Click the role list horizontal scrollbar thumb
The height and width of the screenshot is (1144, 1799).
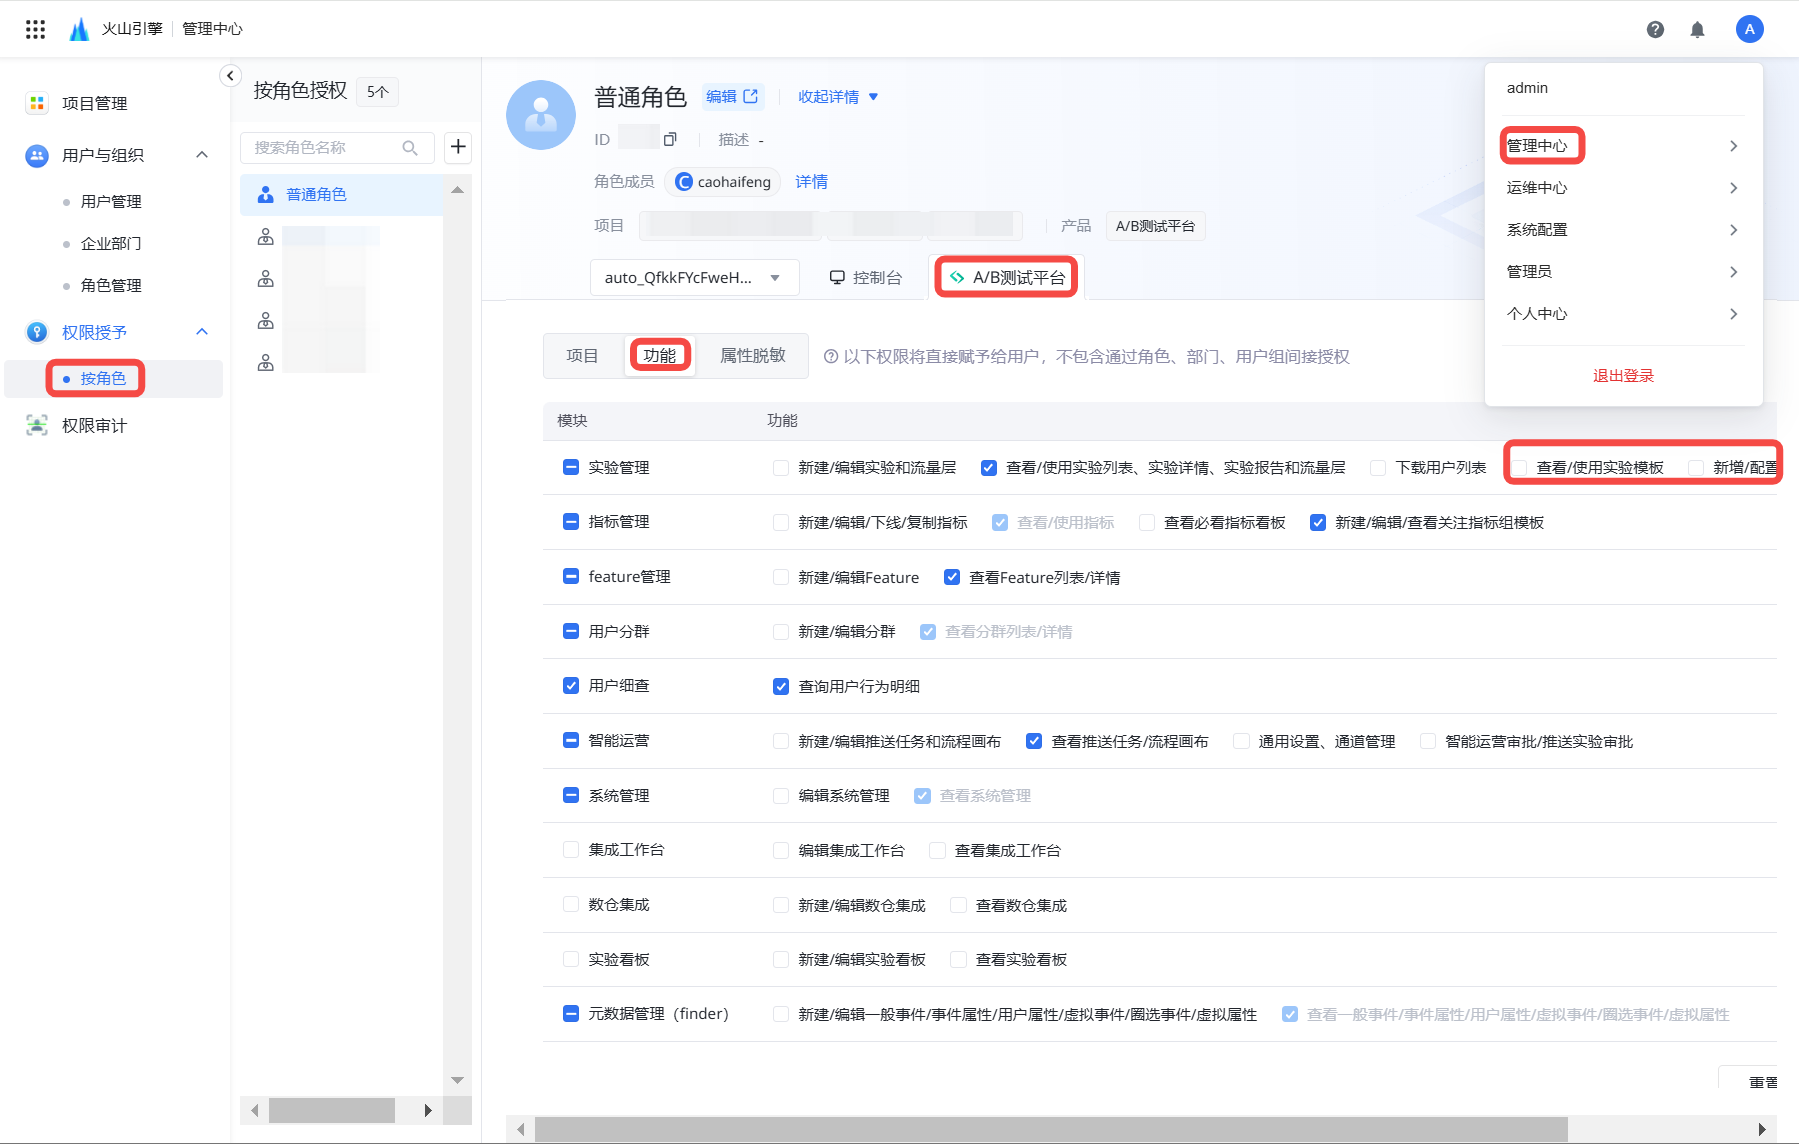tap(331, 1110)
